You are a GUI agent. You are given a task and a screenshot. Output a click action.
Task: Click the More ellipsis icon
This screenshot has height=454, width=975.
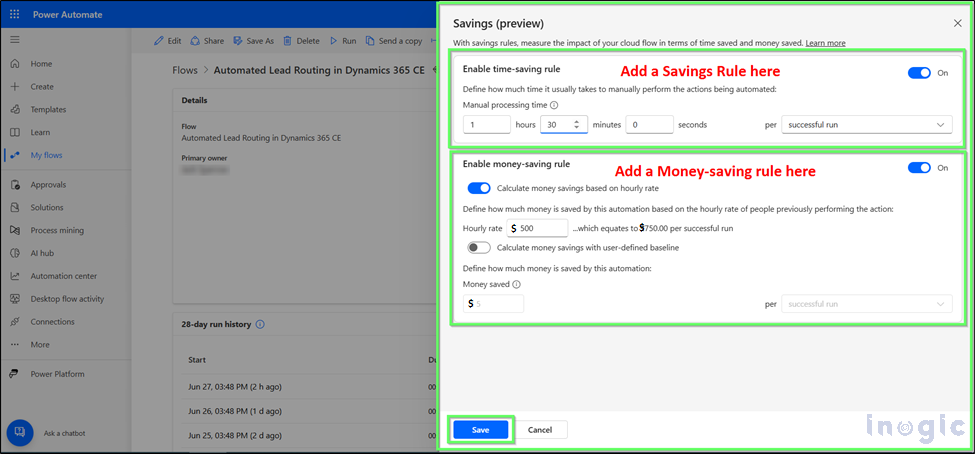point(16,345)
